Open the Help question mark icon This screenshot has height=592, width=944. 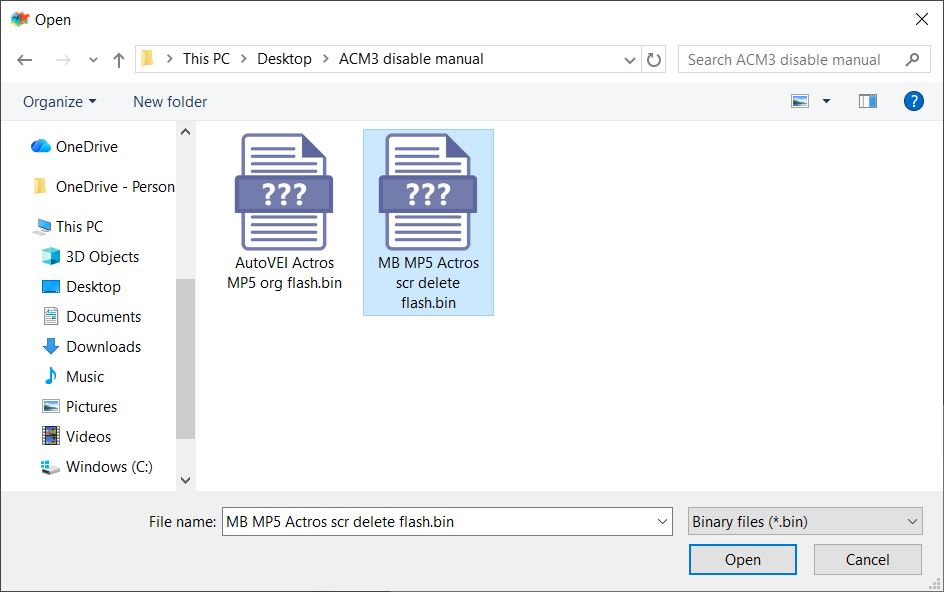click(912, 101)
